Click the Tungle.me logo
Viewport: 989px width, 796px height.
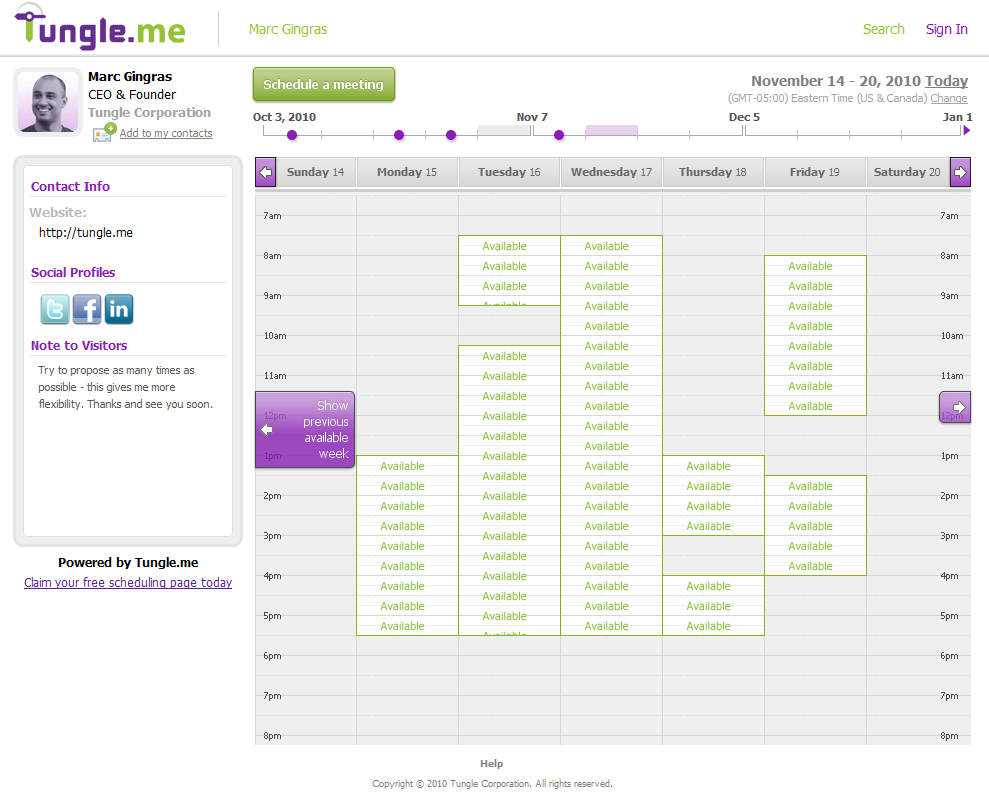(x=100, y=28)
